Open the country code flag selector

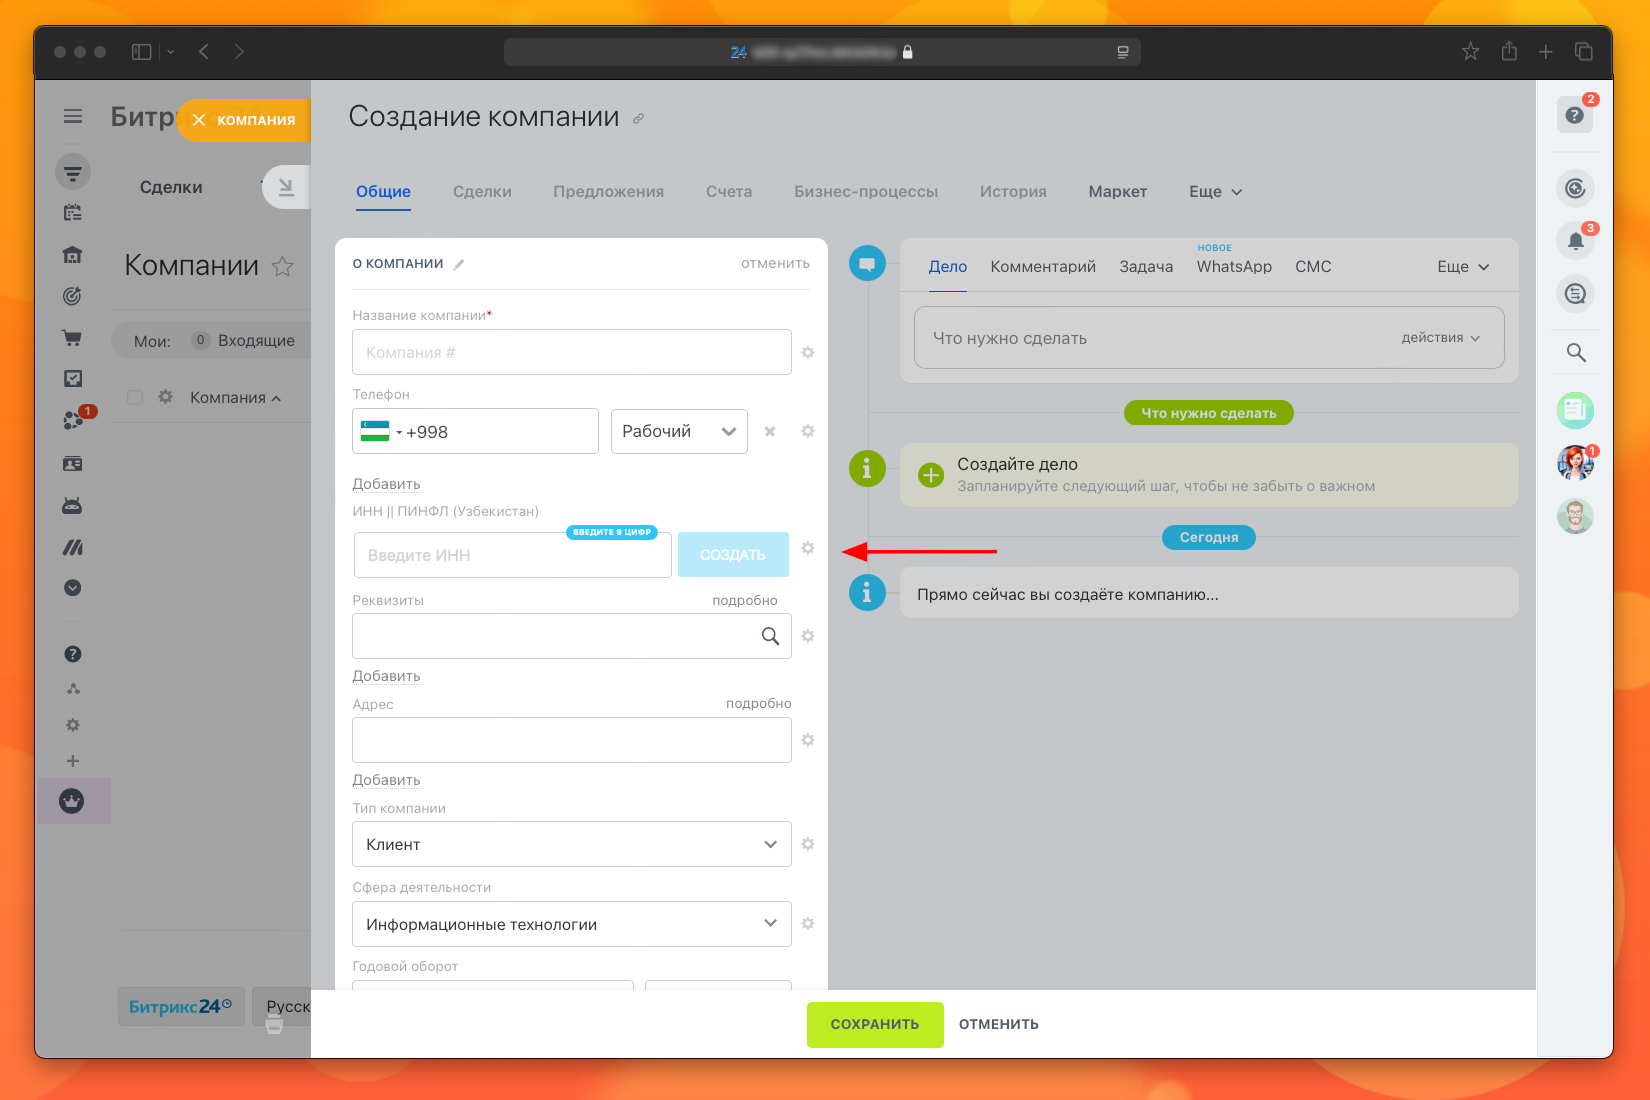[x=381, y=432]
